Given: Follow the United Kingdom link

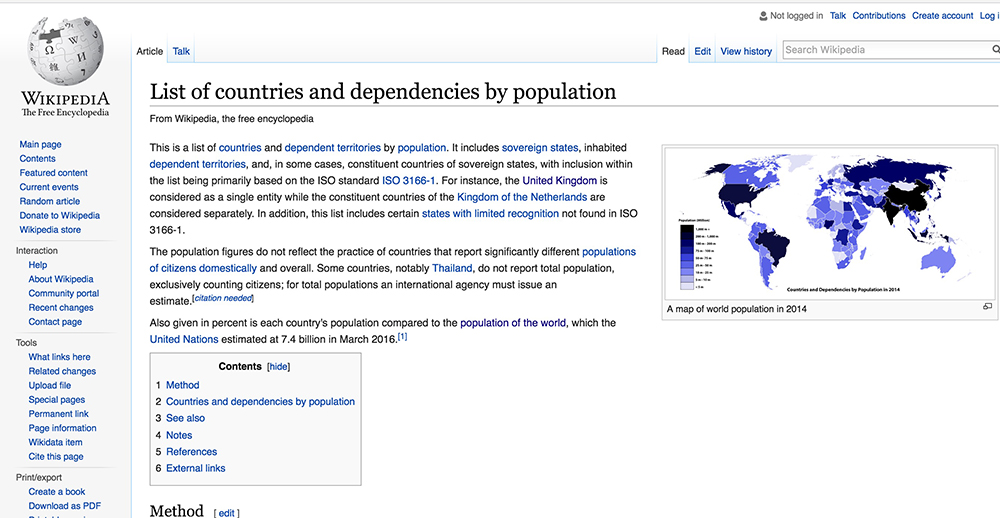Looking at the screenshot, I should click(x=559, y=181).
